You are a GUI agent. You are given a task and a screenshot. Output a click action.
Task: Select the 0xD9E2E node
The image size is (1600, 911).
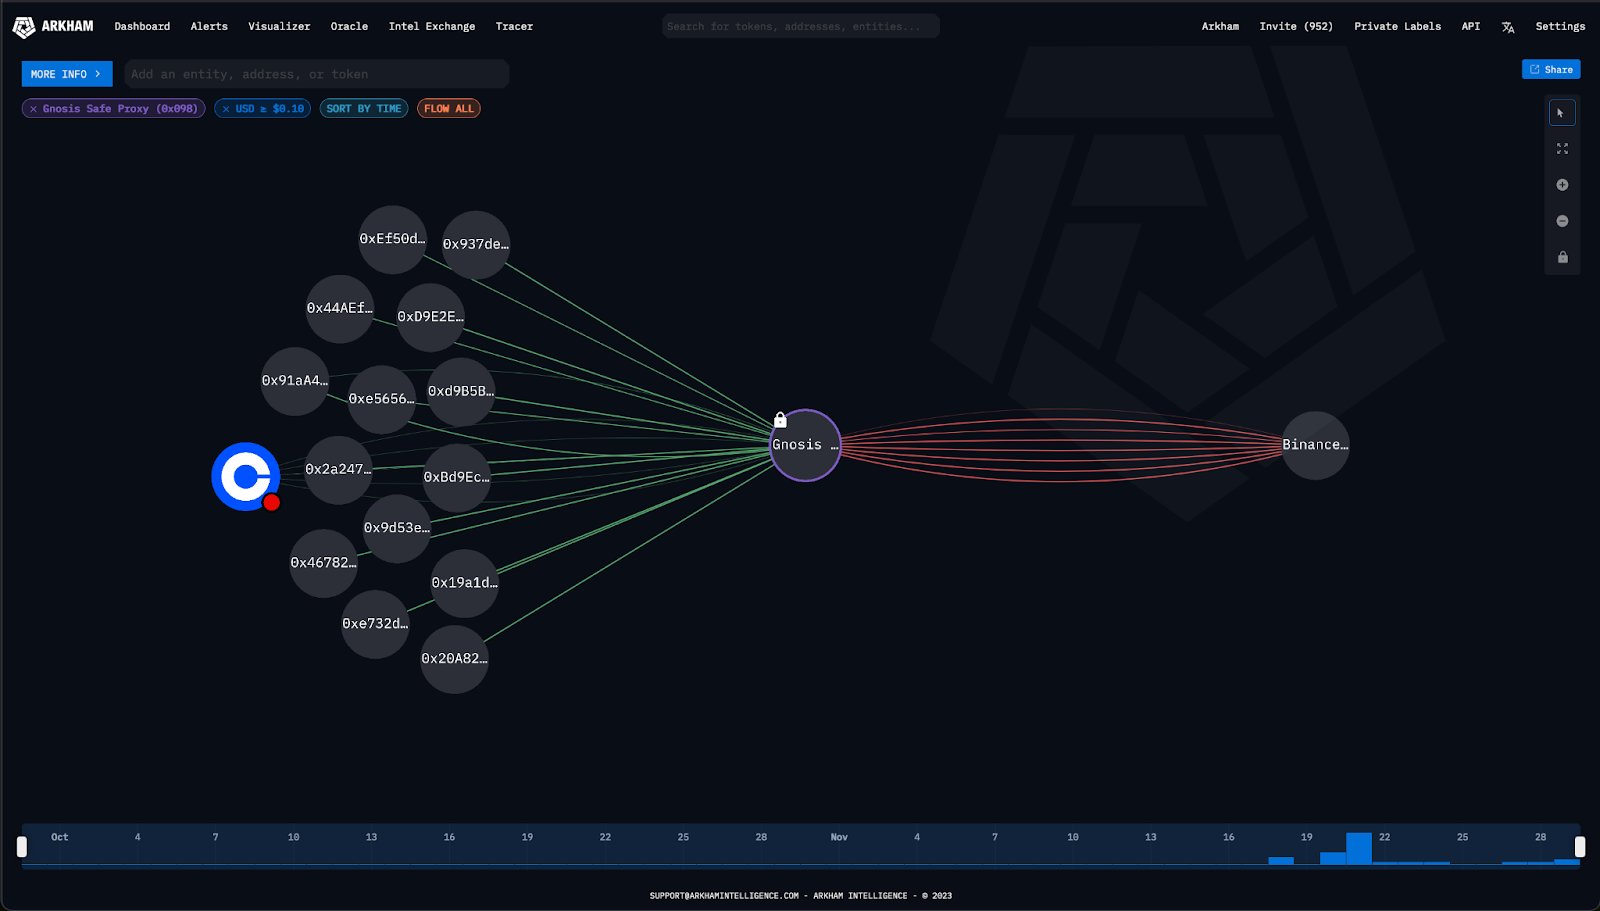[x=430, y=317]
